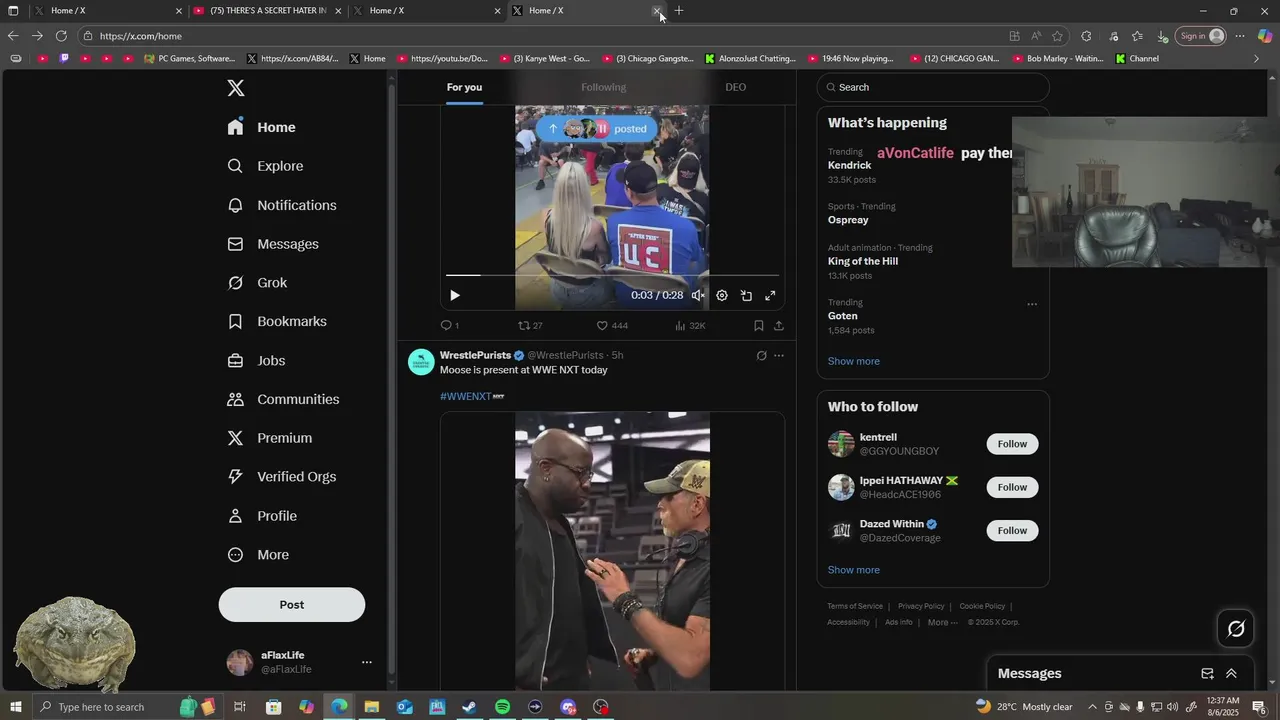Open Jobs section
The image size is (1280, 720).
tap(256, 360)
